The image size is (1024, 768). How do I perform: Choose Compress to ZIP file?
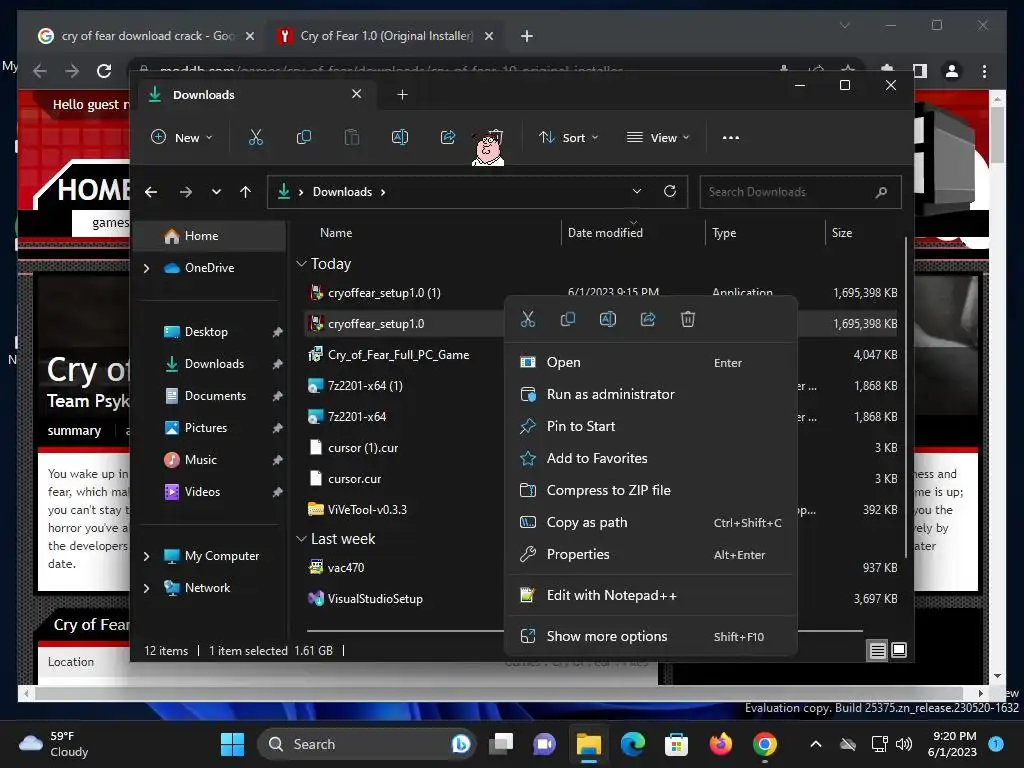(651, 490)
